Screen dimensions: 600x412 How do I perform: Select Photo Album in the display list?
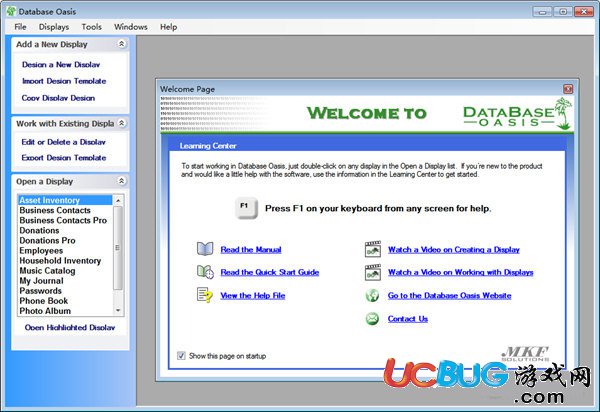tap(65, 311)
